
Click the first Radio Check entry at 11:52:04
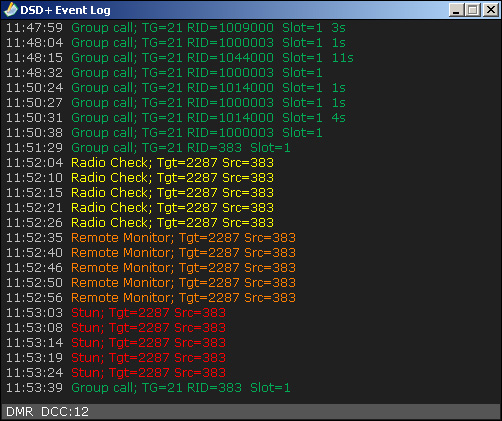click(140, 163)
